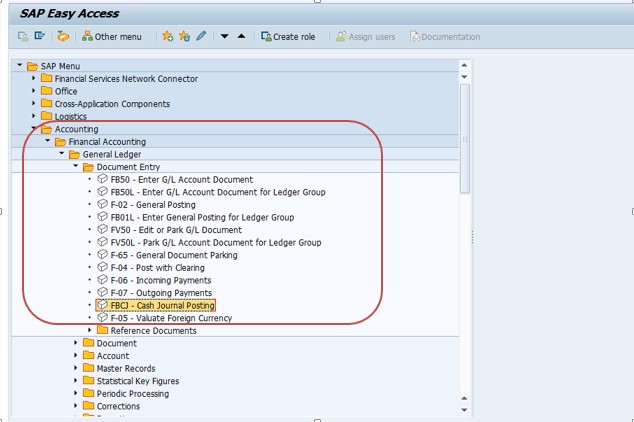Open FV50 Edit or Park G/L Document
634x422 pixels.
[176, 230]
